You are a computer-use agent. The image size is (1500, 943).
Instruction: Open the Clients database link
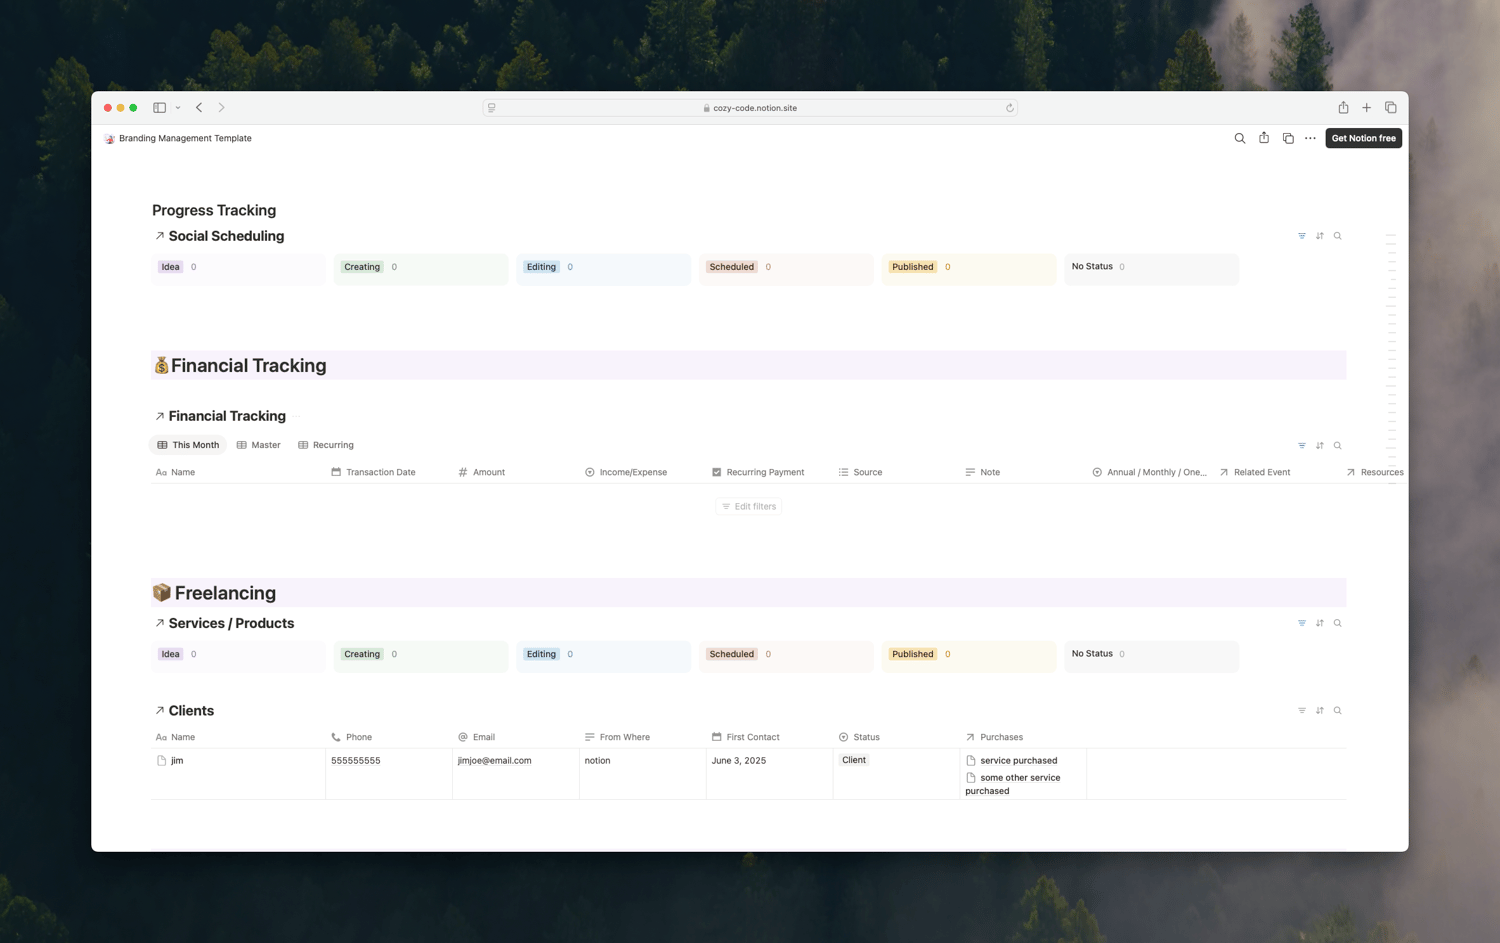pyautogui.click(x=184, y=711)
